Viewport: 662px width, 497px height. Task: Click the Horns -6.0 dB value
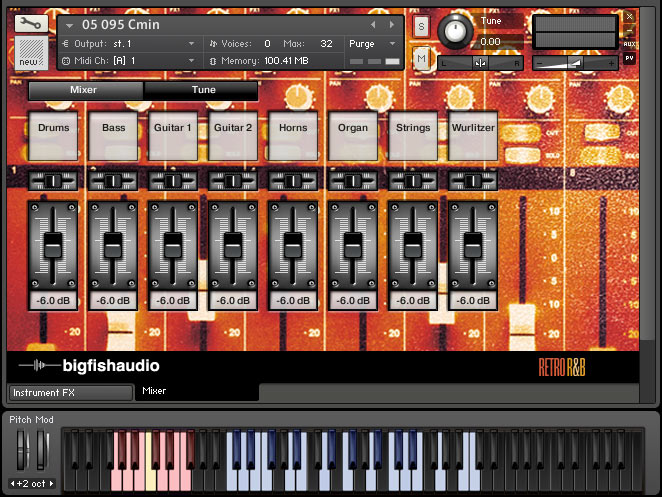[x=293, y=301]
